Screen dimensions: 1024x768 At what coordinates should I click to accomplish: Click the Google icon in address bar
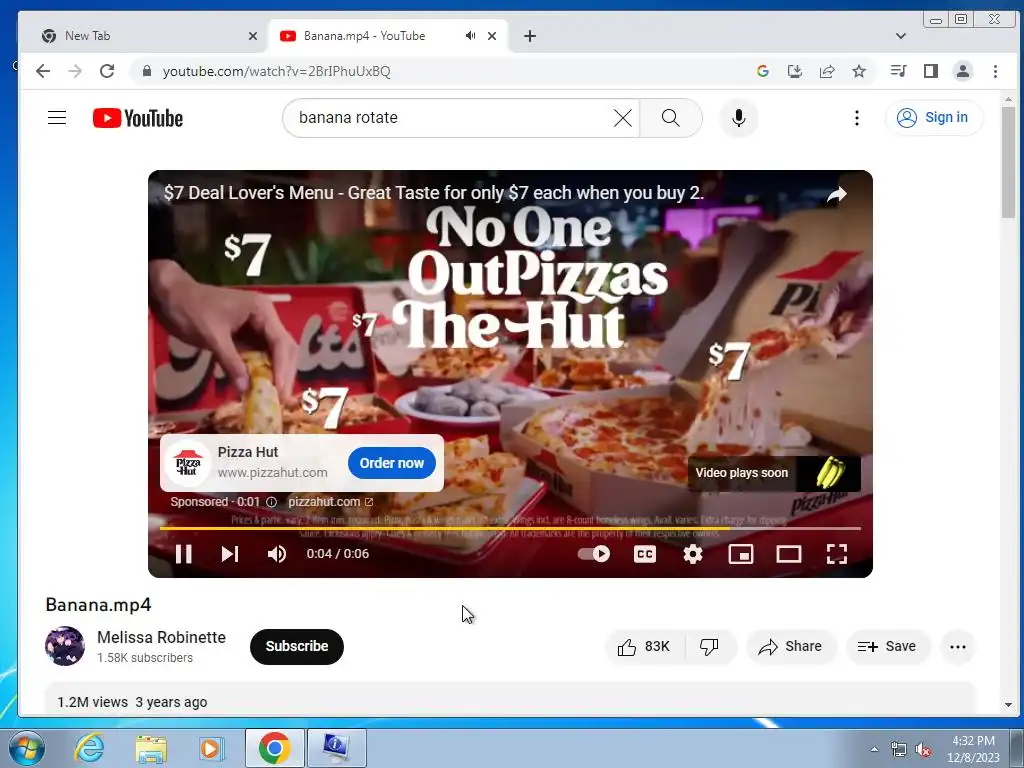point(762,71)
